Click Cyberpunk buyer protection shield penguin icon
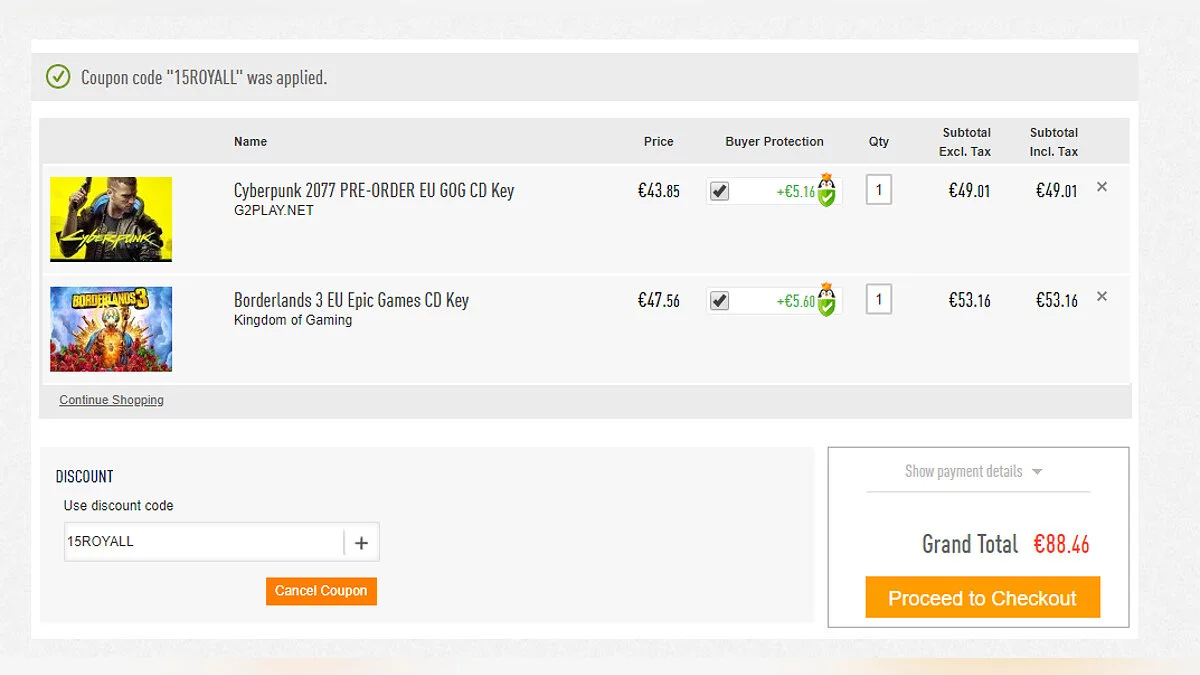1200x675 pixels. 826,191
